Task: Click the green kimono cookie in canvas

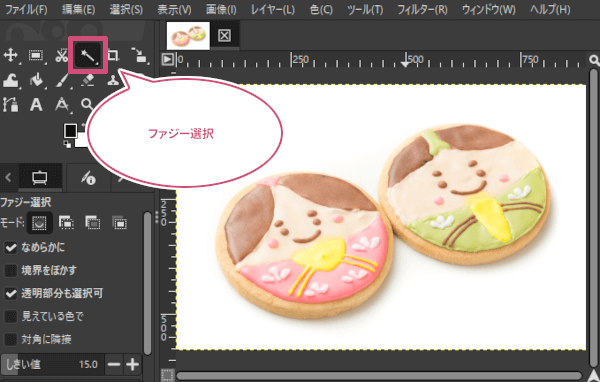Action: (x=465, y=194)
